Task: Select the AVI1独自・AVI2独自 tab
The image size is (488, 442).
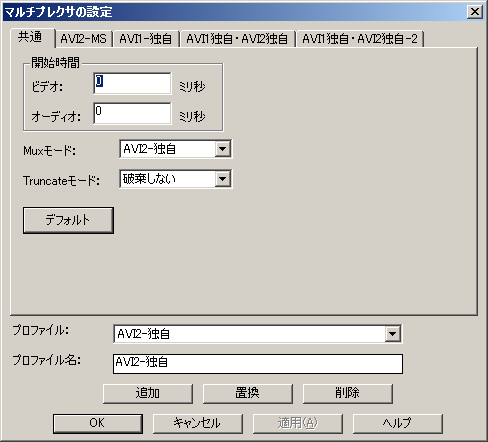Action: click(x=237, y=39)
